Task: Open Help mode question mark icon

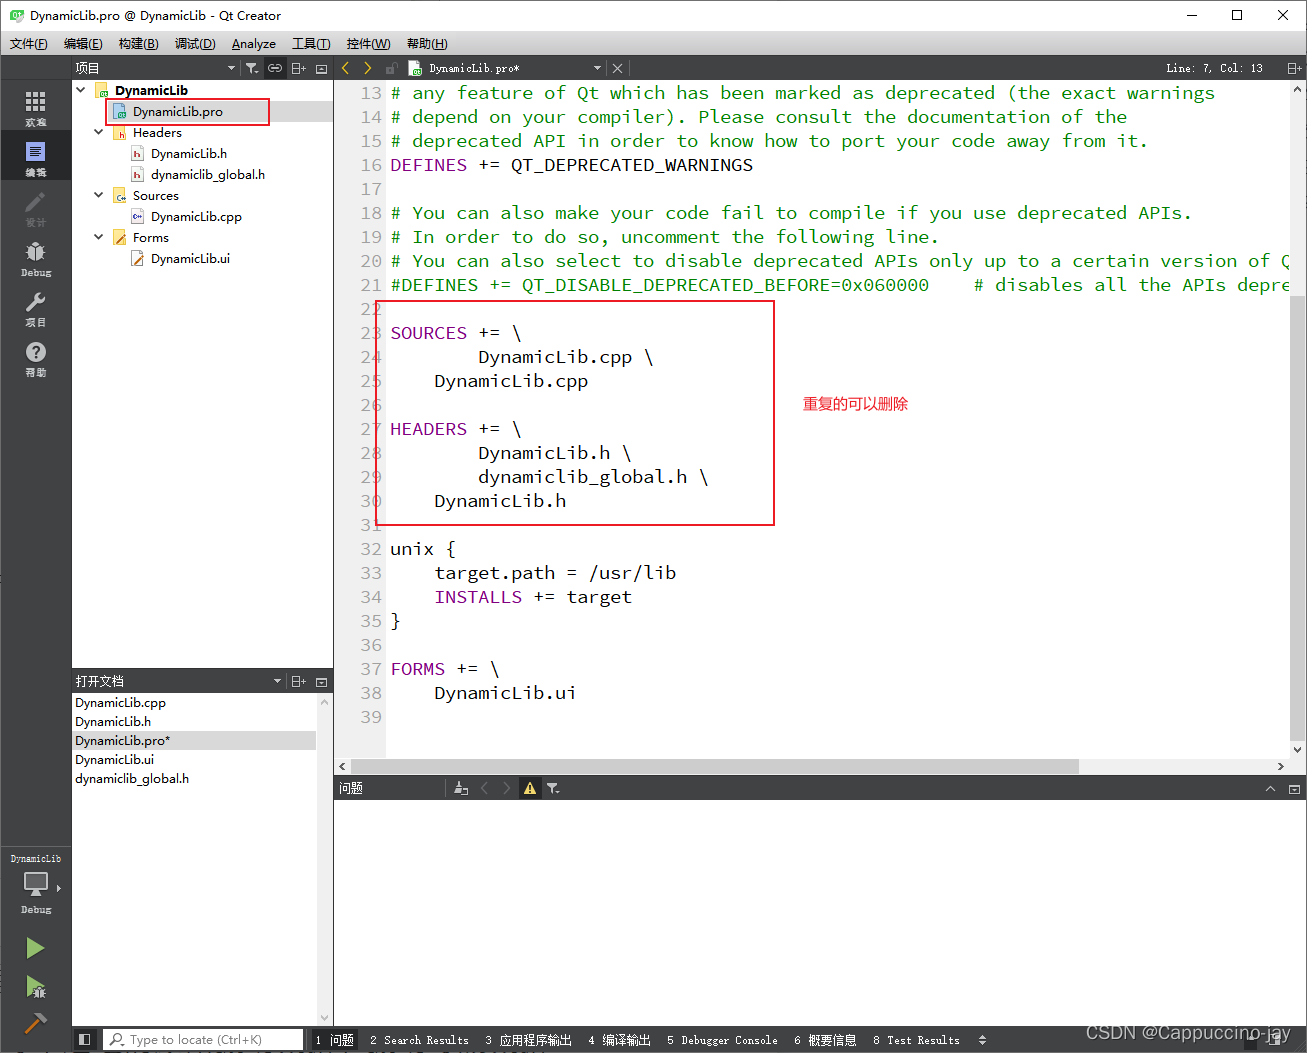Action: pyautogui.click(x=35, y=357)
